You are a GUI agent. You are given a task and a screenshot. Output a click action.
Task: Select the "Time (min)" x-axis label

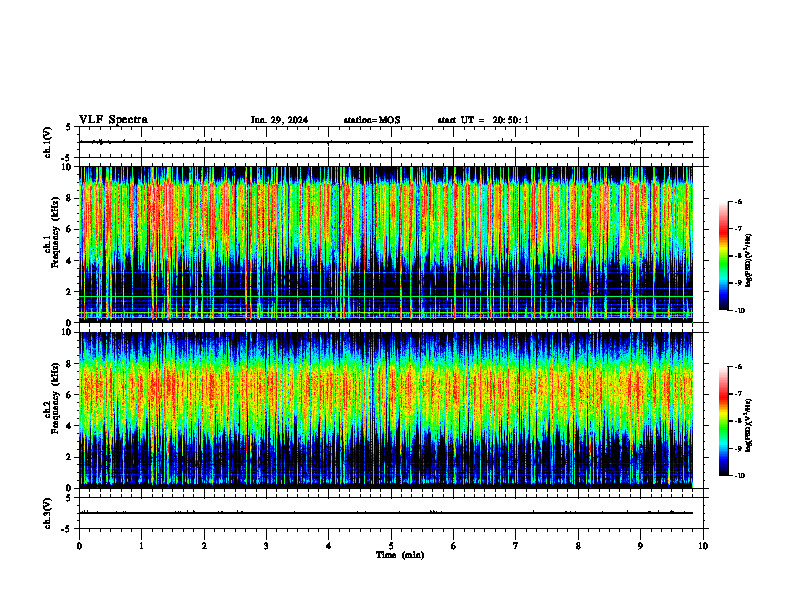click(x=400, y=555)
